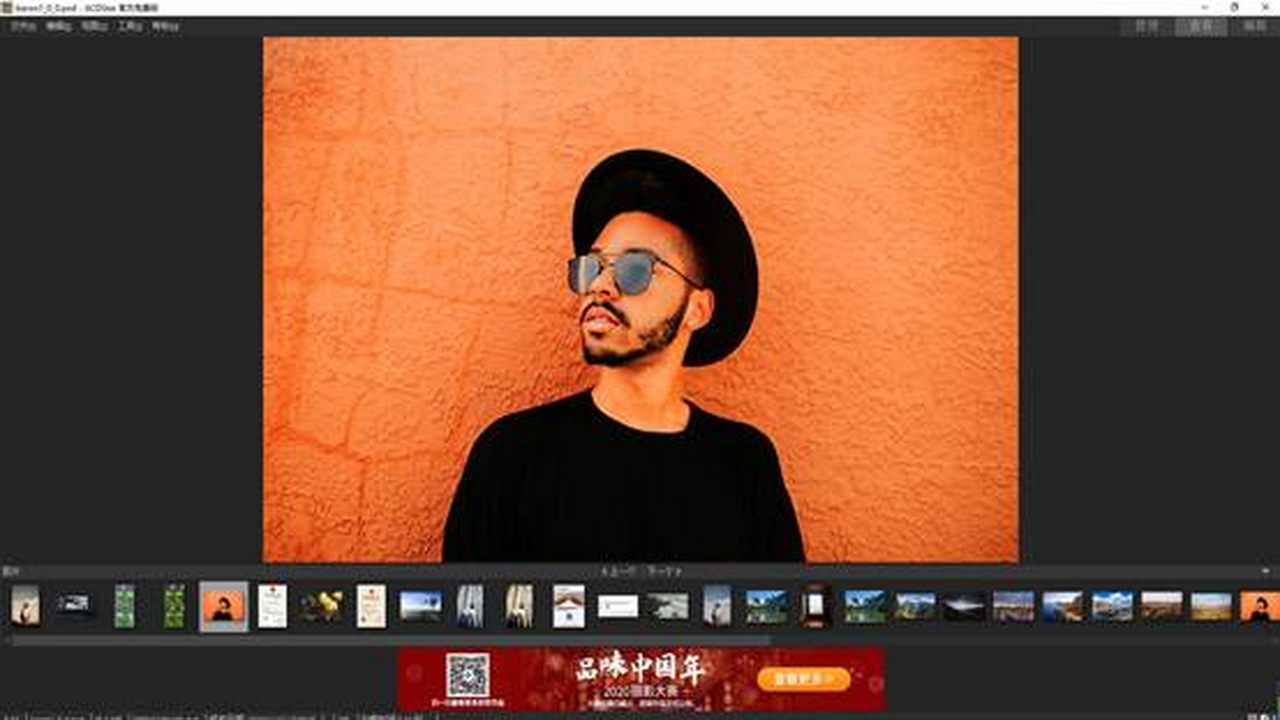Viewport: 1280px width, 720px height.
Task: Select the last orange thumbnail at far right
Action: tap(1260, 606)
